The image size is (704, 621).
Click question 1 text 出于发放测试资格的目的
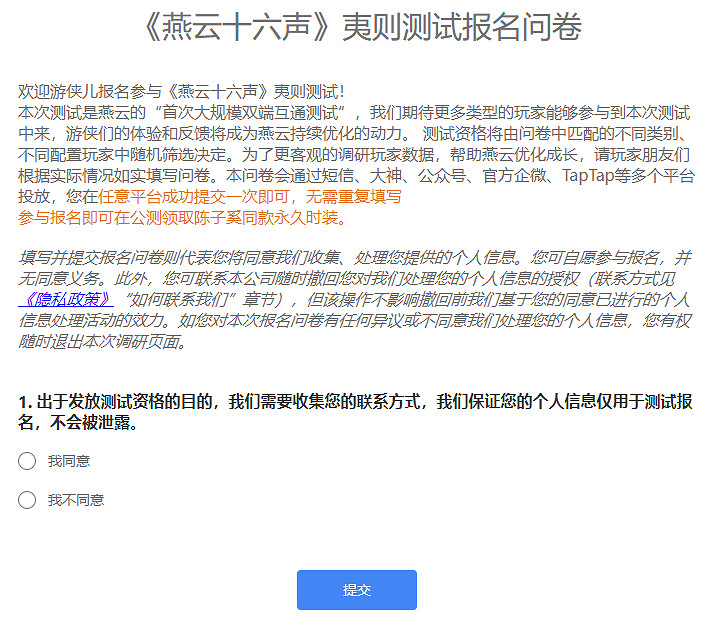coord(124,401)
